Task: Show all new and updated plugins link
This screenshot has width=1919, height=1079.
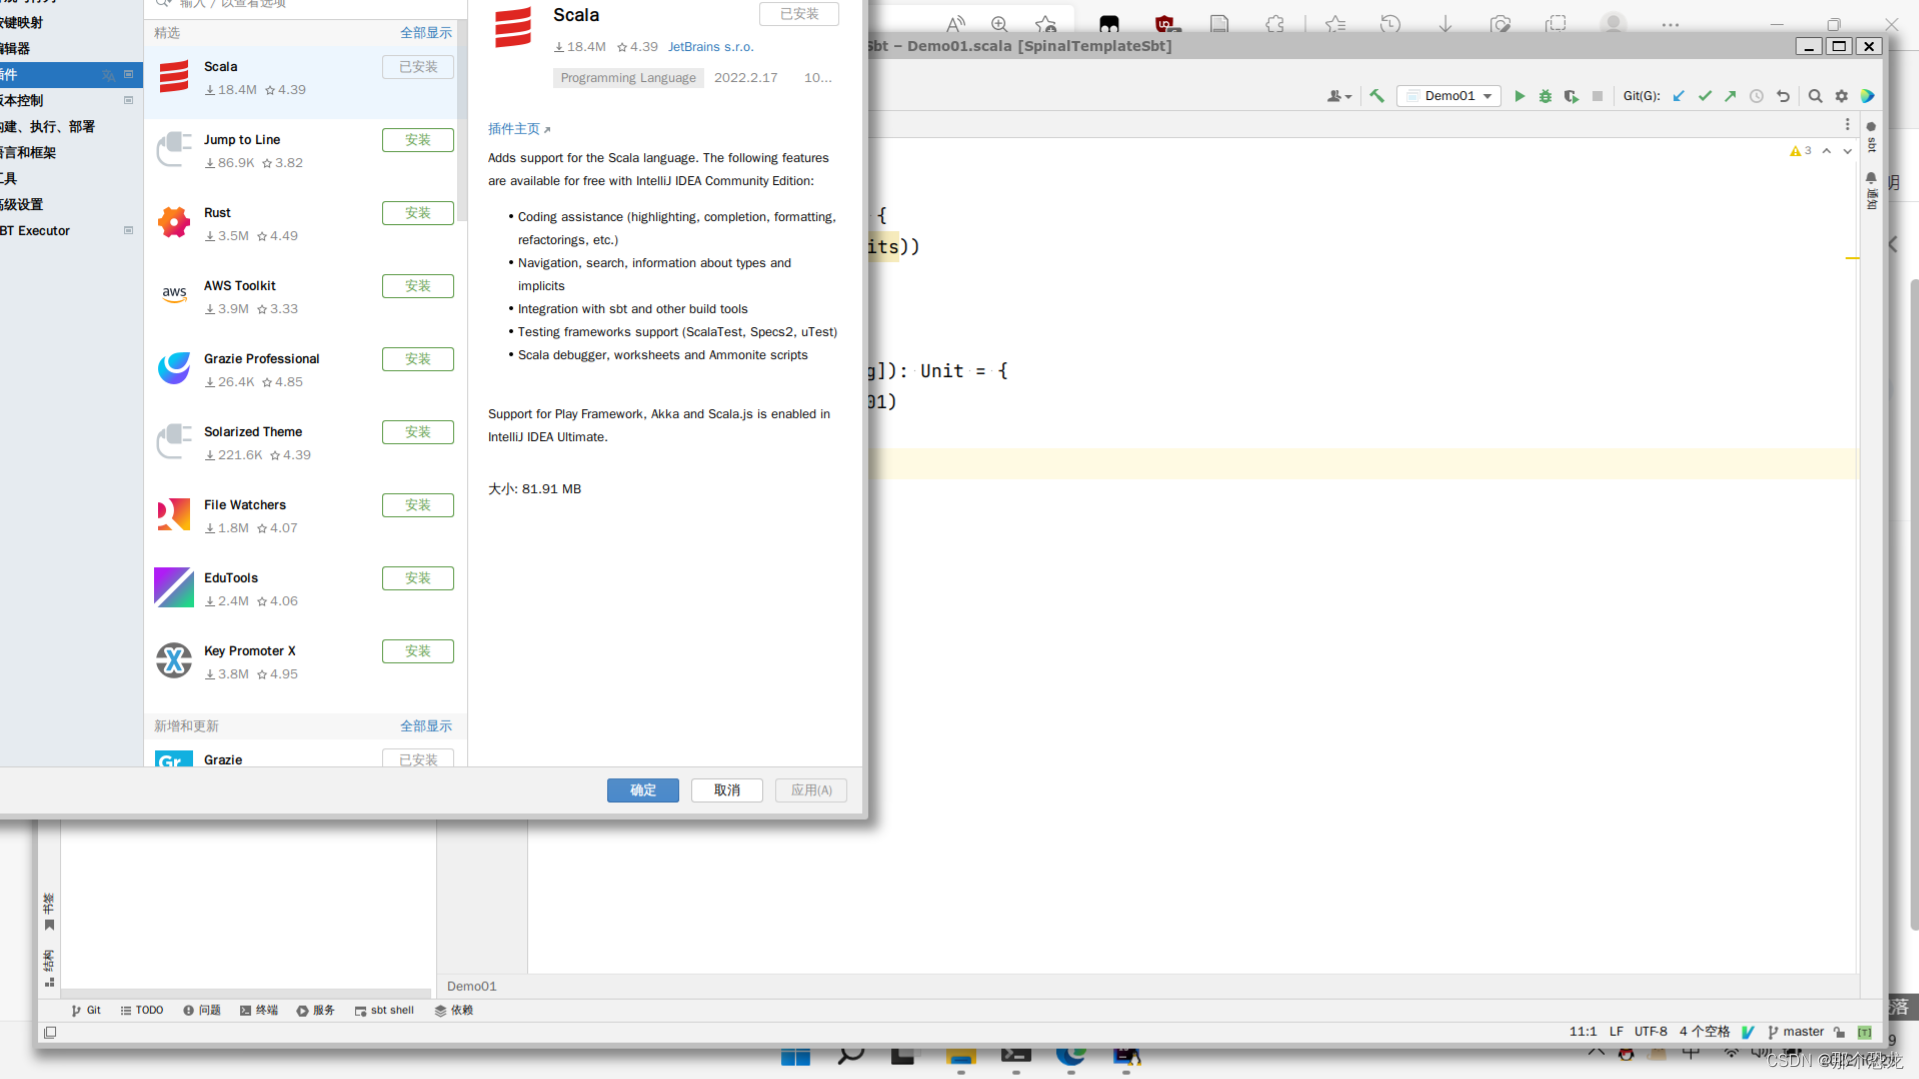Action: tap(426, 726)
